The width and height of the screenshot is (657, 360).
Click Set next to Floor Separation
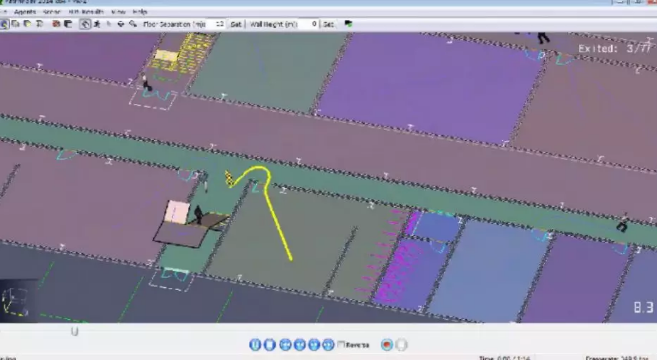pyautogui.click(x=236, y=24)
